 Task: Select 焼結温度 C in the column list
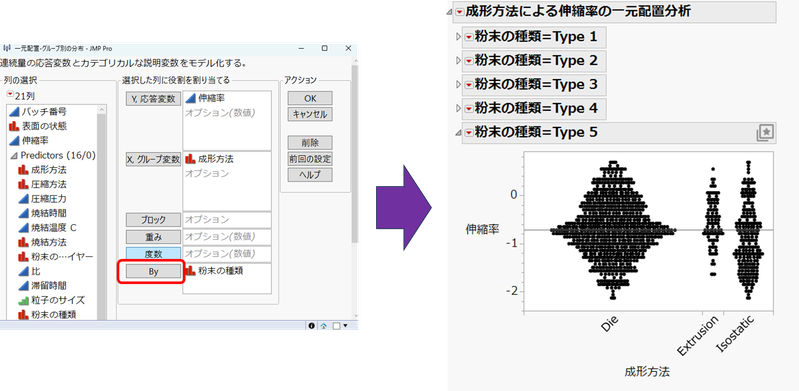coord(48,227)
